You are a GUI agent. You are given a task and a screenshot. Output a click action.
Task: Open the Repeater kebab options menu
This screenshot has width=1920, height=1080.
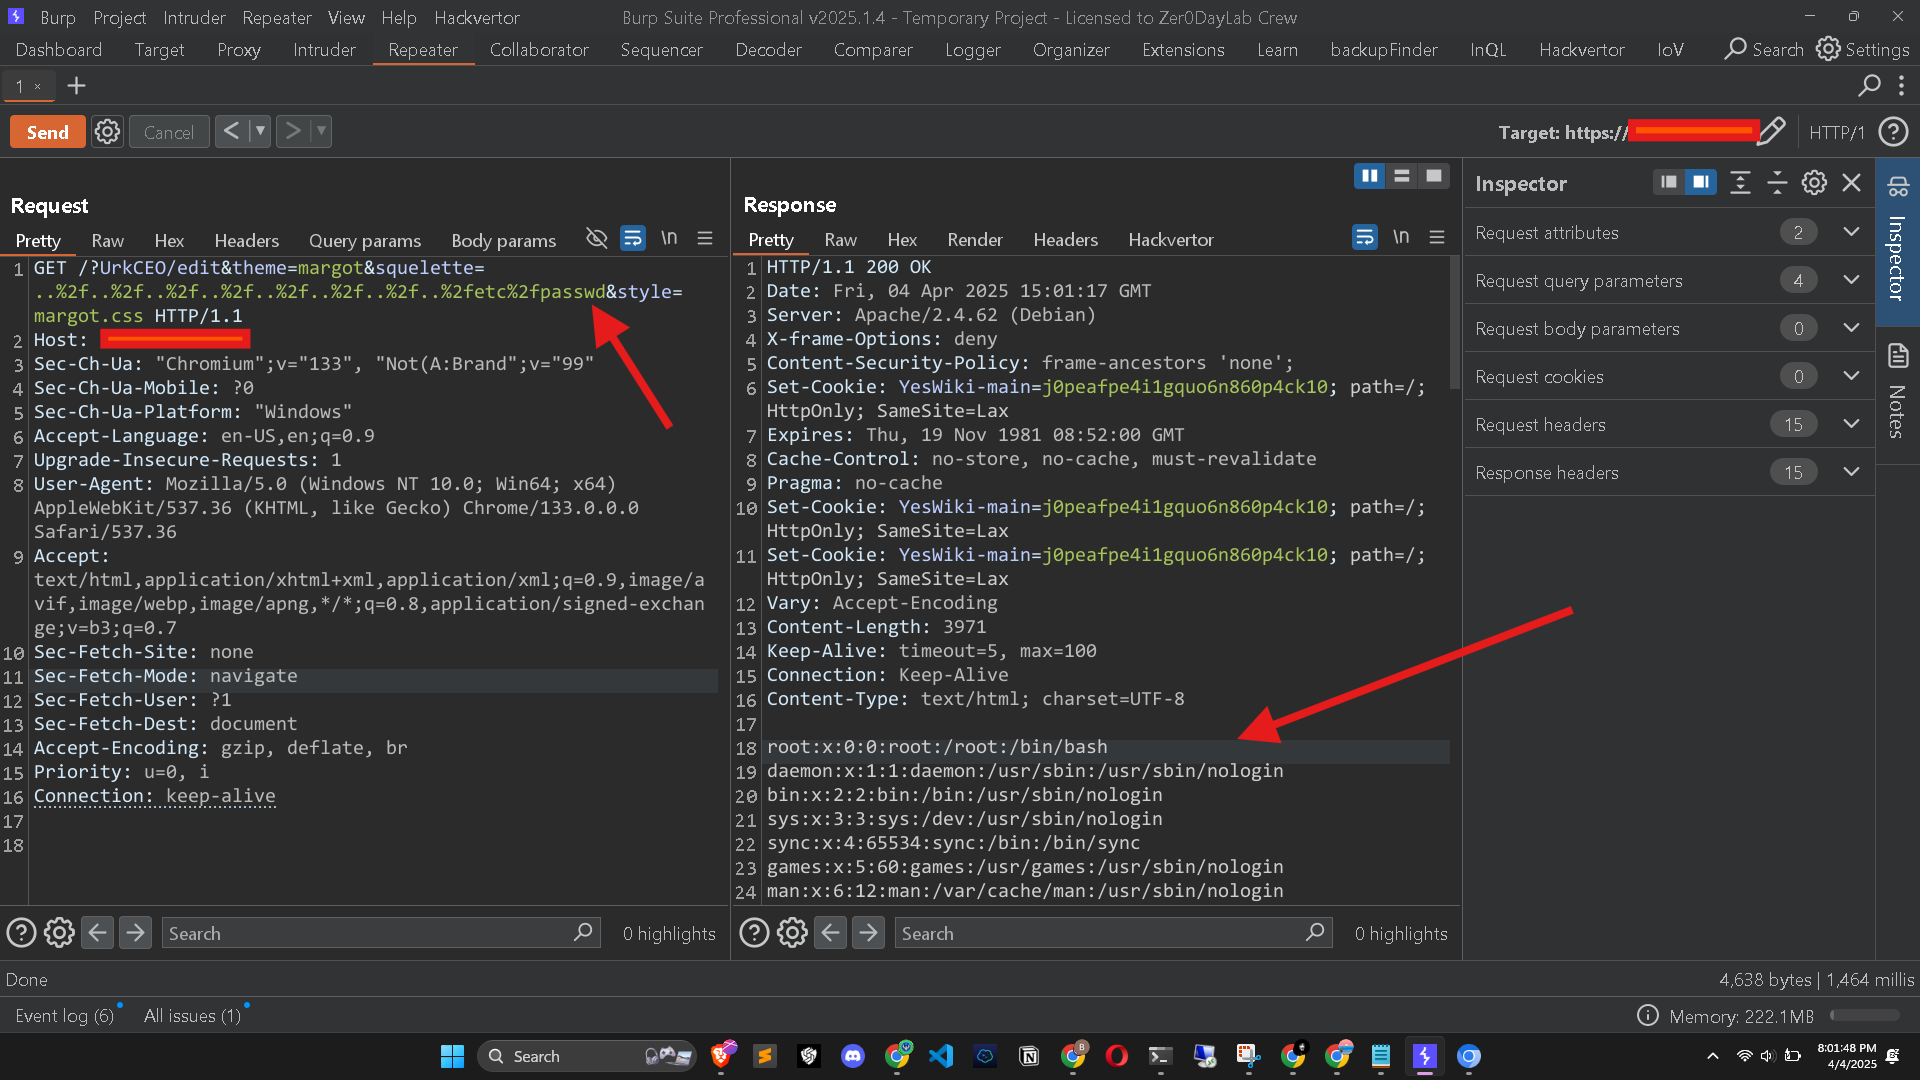[1901, 86]
